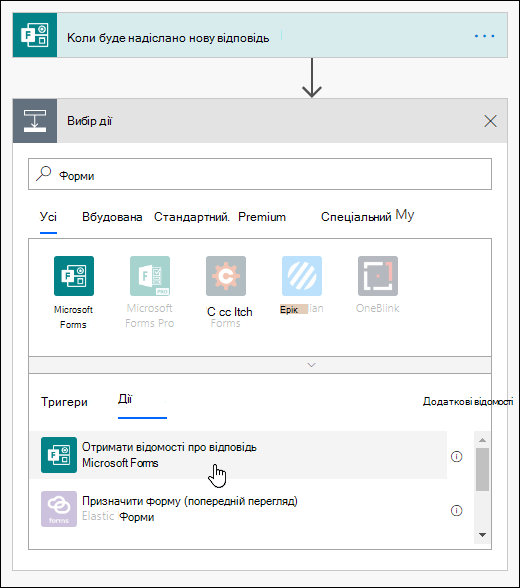Show info for 'Отримати відомості про відповідь'
Image resolution: width=520 pixels, height=588 pixels.
(x=456, y=456)
